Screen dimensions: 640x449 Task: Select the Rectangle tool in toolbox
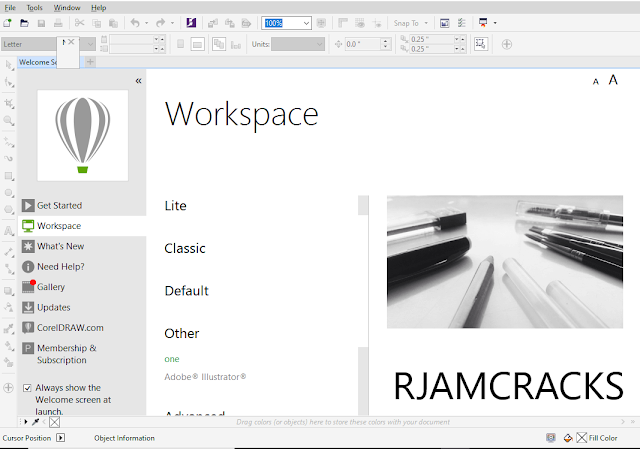click(x=9, y=176)
